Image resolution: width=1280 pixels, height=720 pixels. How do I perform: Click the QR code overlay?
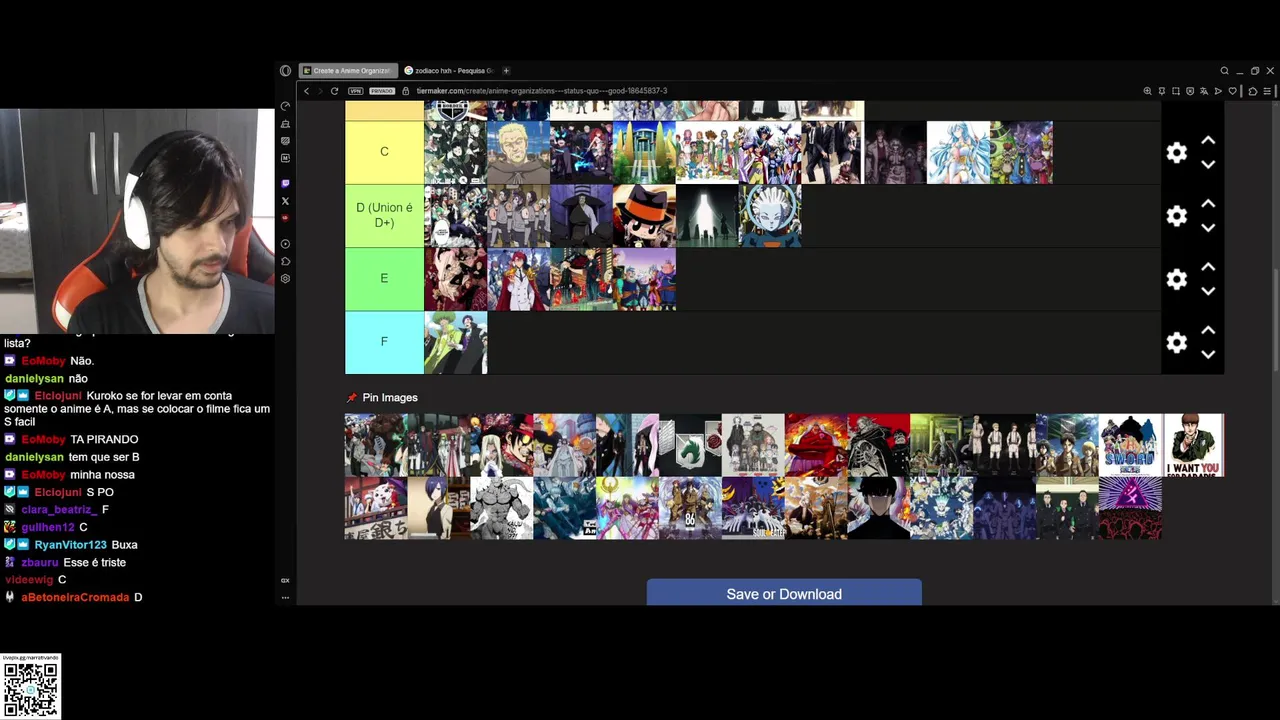(x=30, y=688)
